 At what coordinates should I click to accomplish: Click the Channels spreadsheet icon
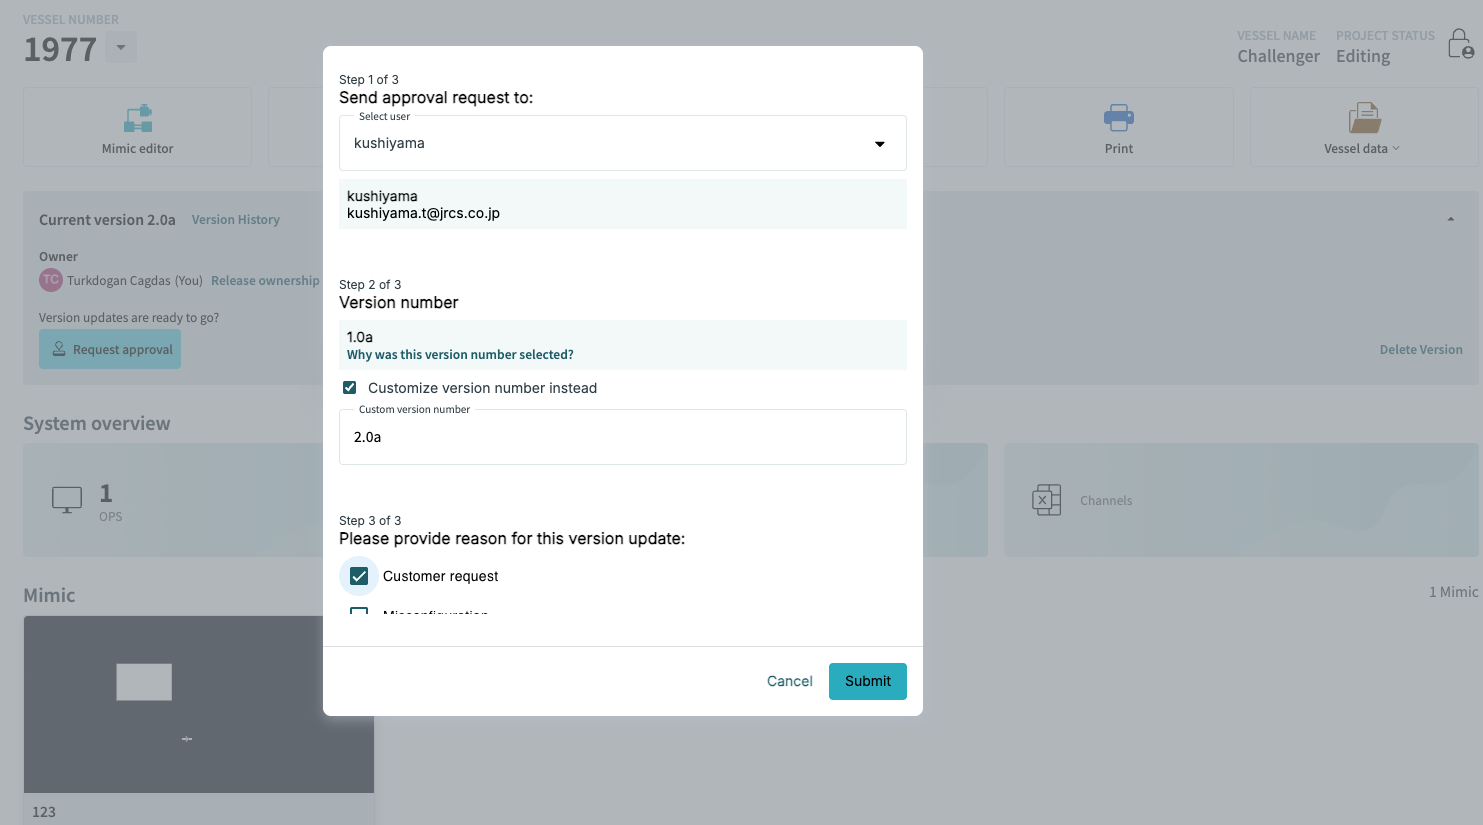point(1046,500)
